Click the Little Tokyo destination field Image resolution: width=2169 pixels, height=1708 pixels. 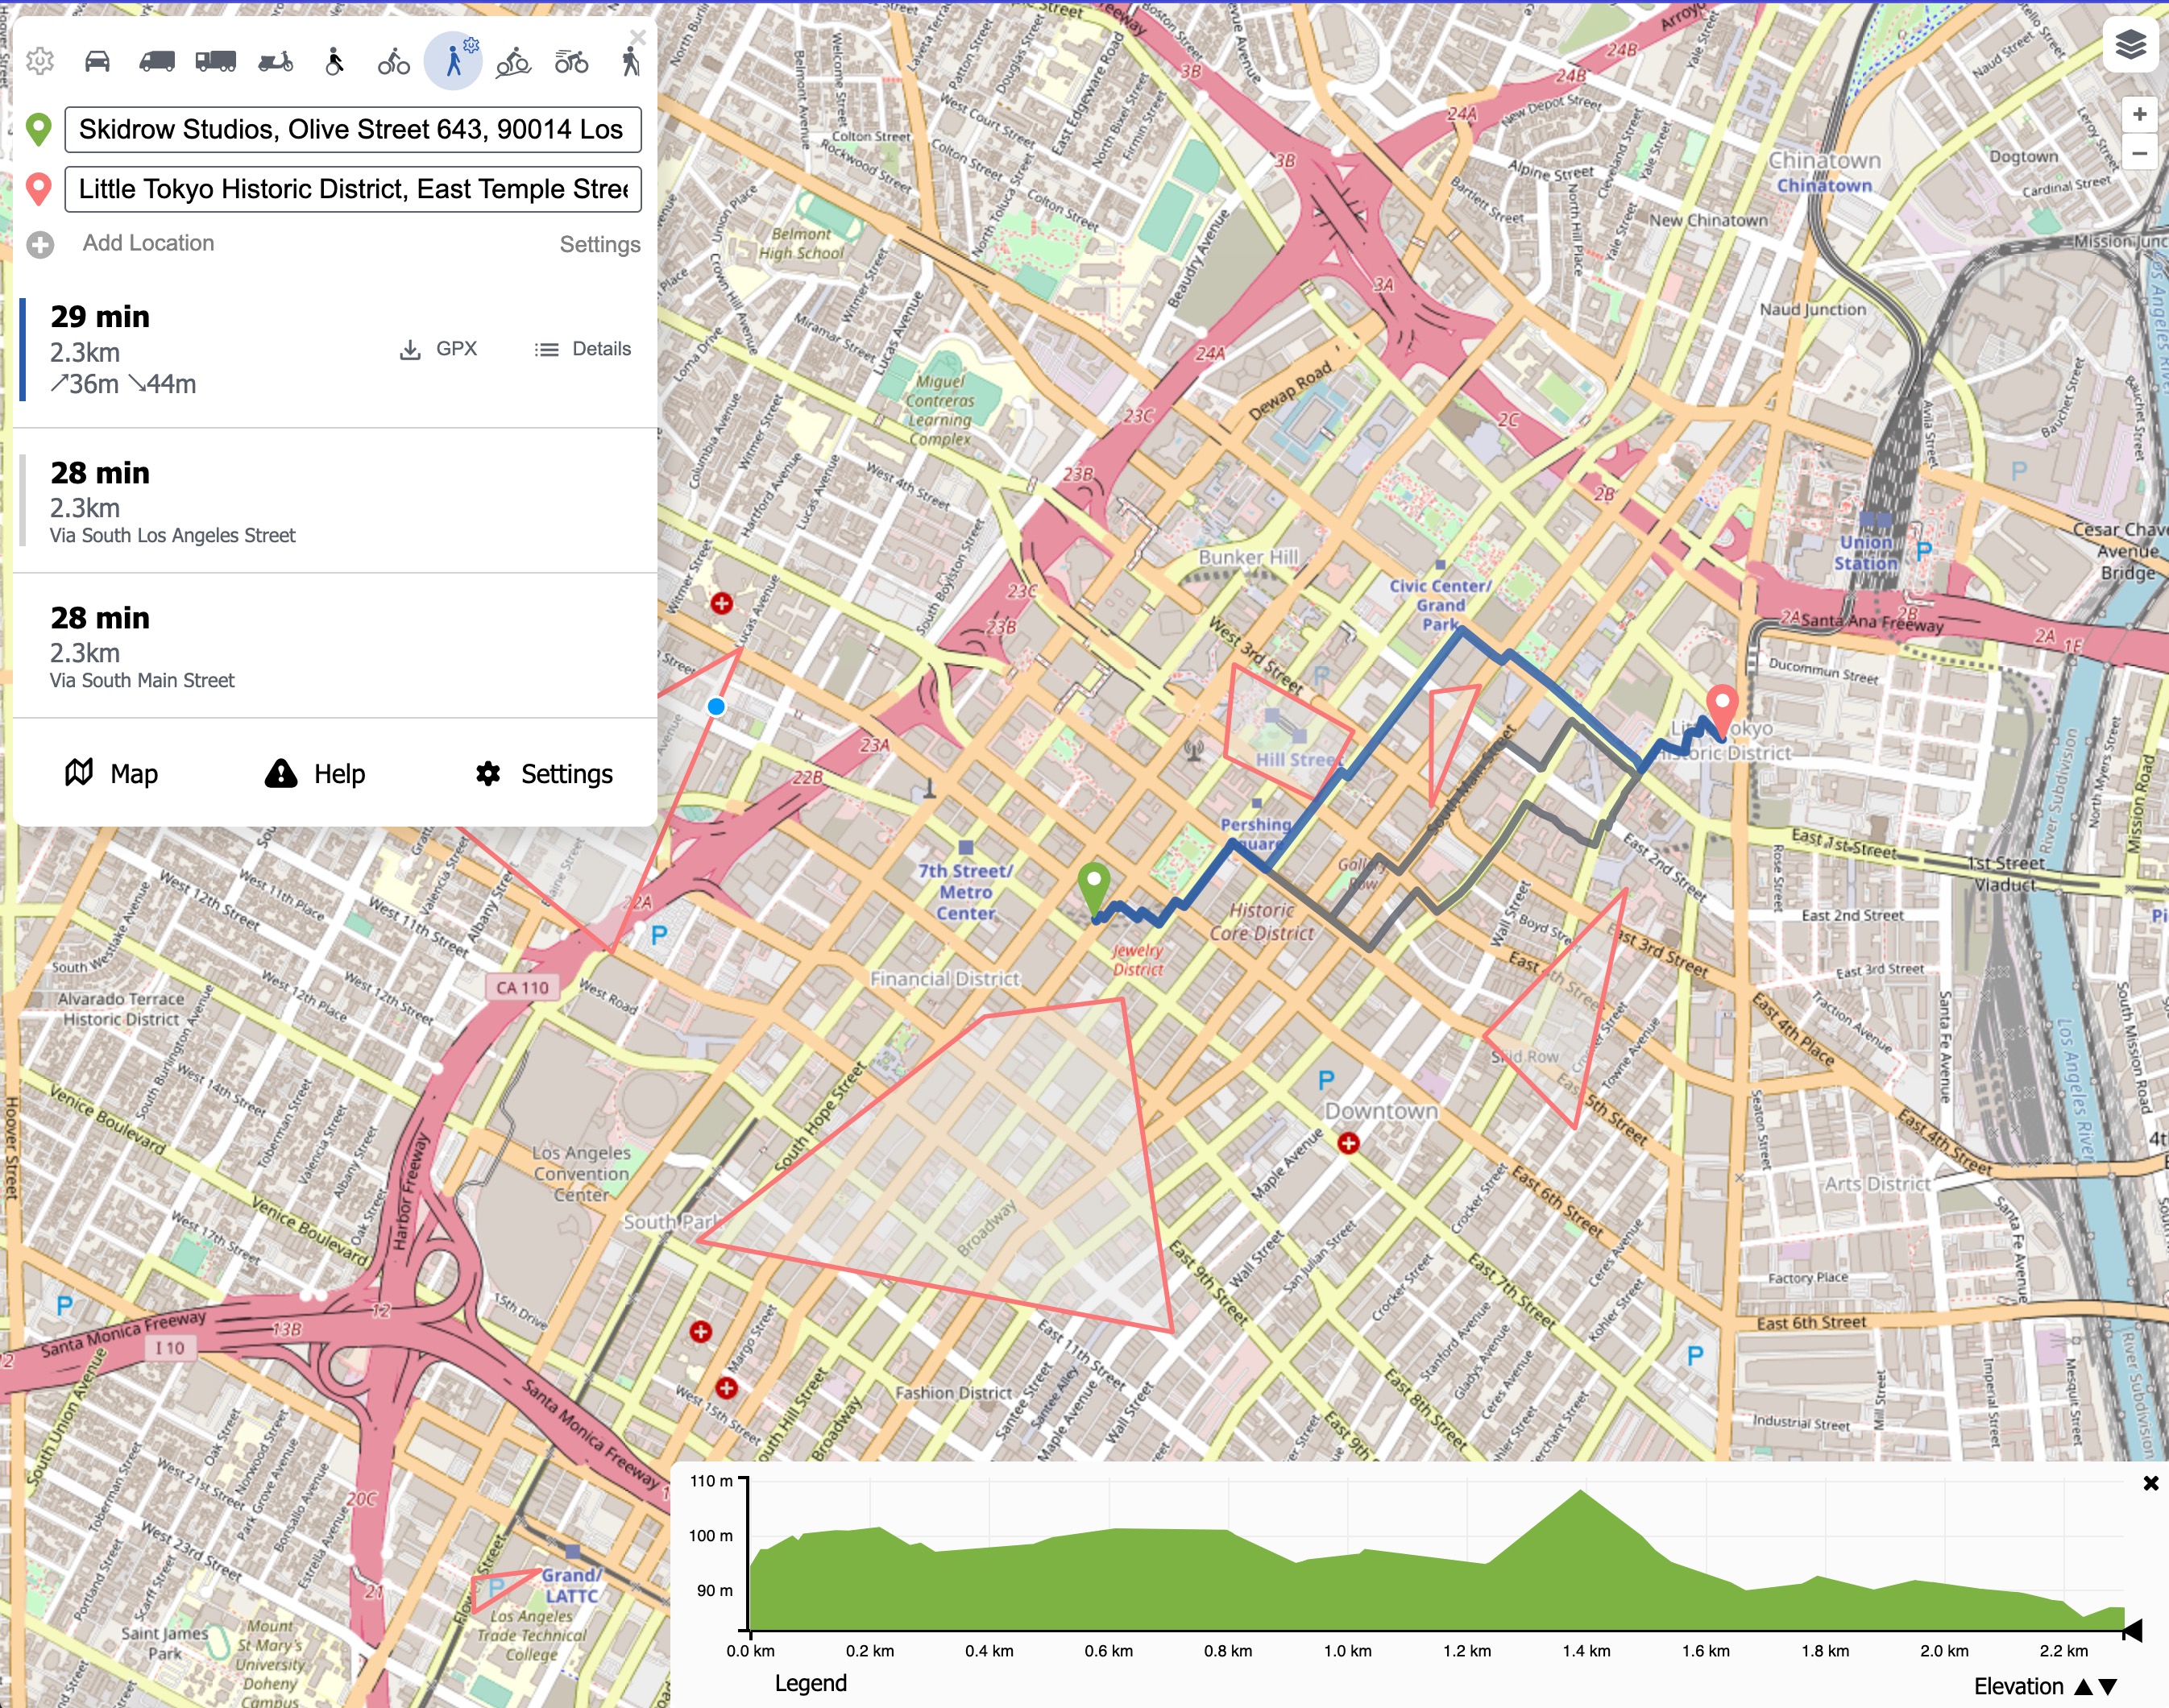tap(353, 189)
